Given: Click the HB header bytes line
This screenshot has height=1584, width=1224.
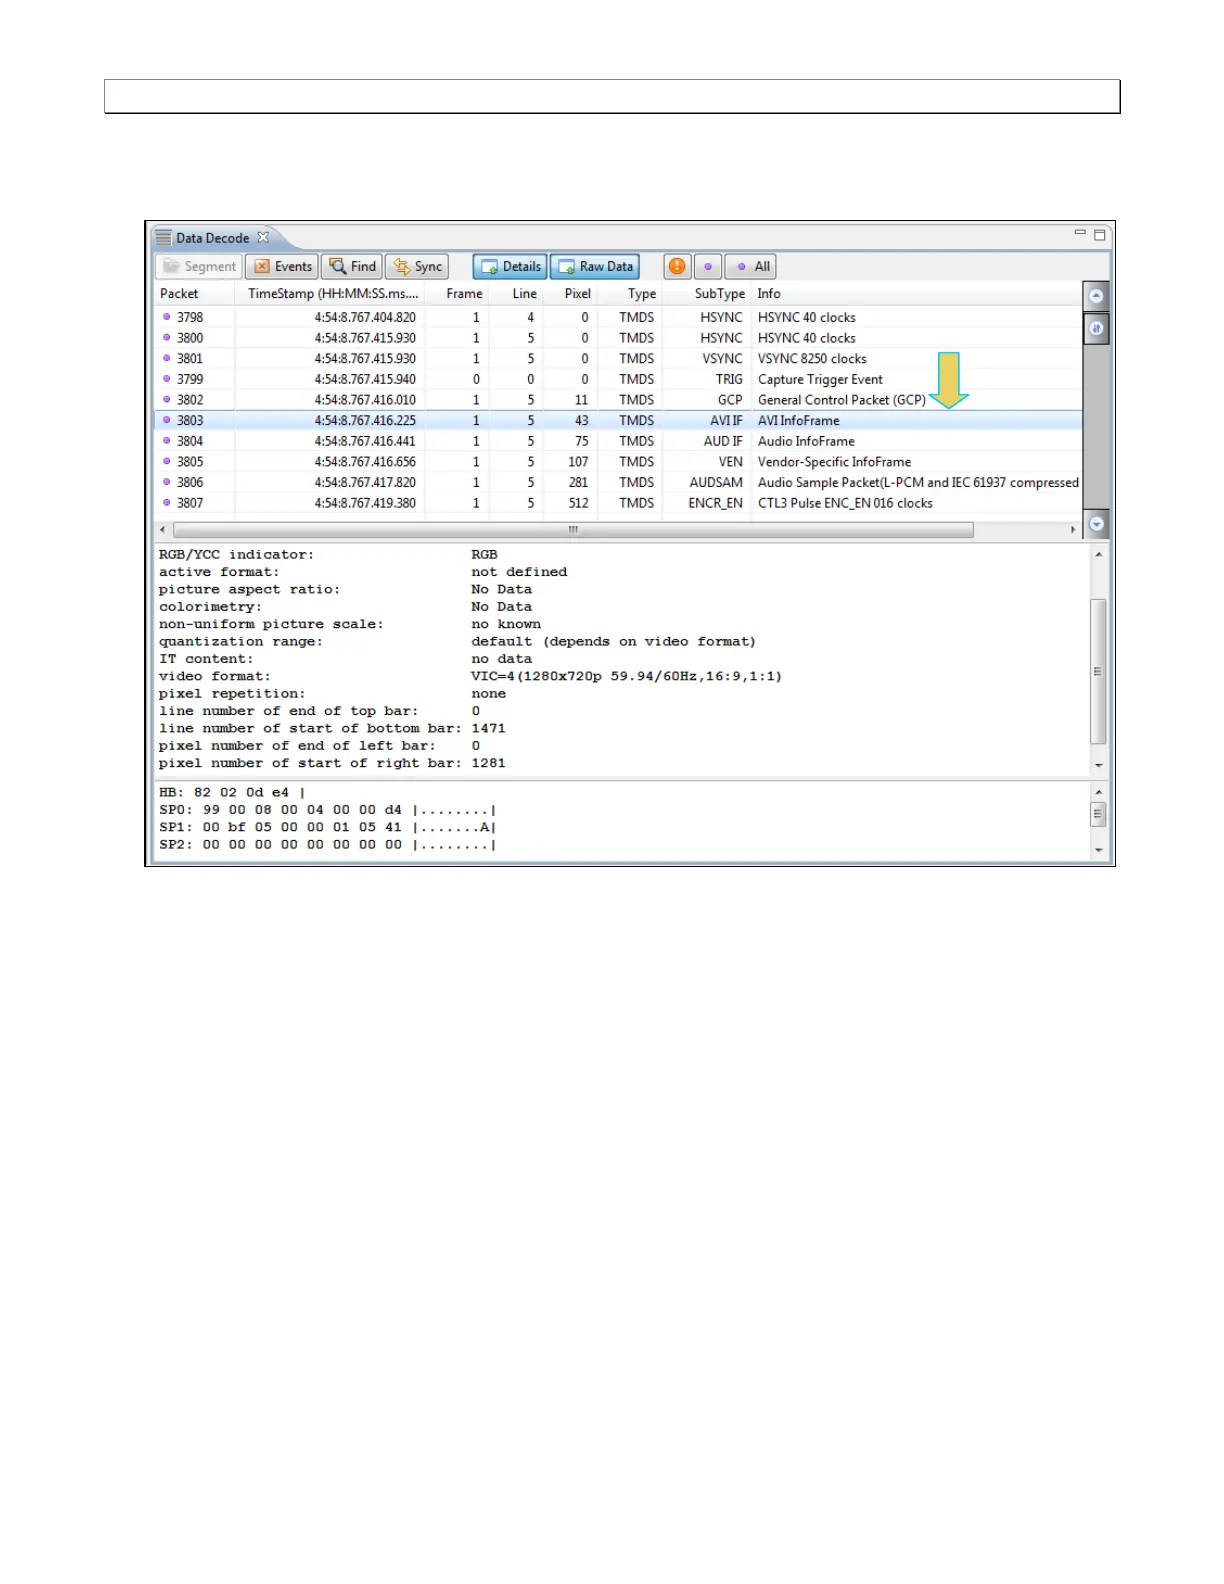Looking at the screenshot, I should click(232, 793).
